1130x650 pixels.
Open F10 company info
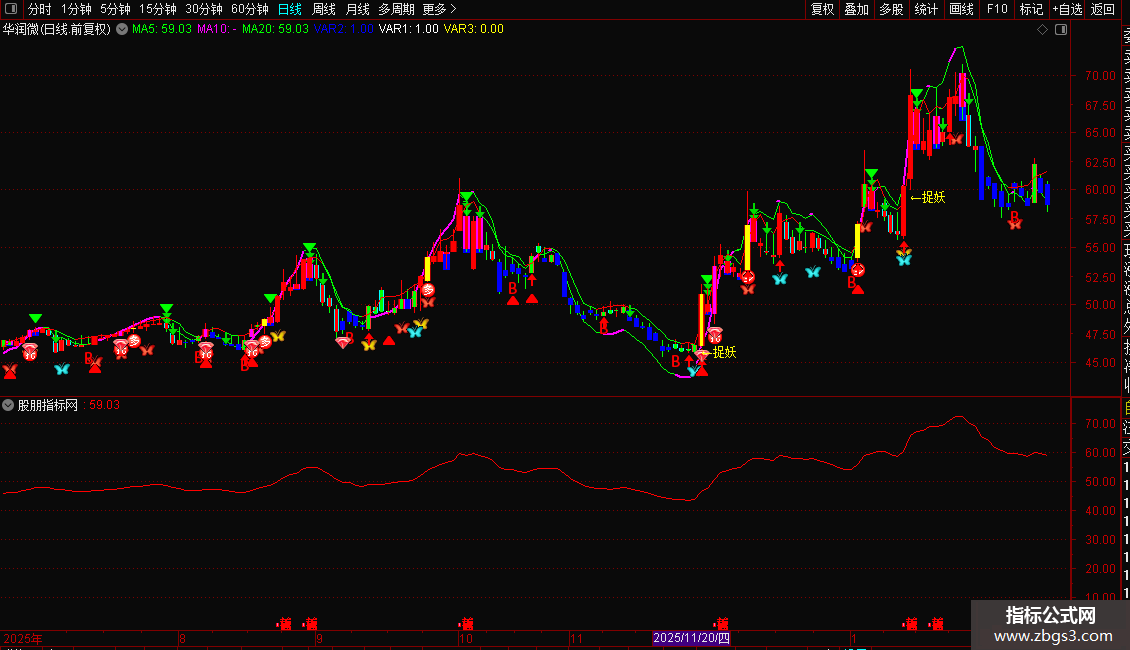pyautogui.click(x=997, y=9)
